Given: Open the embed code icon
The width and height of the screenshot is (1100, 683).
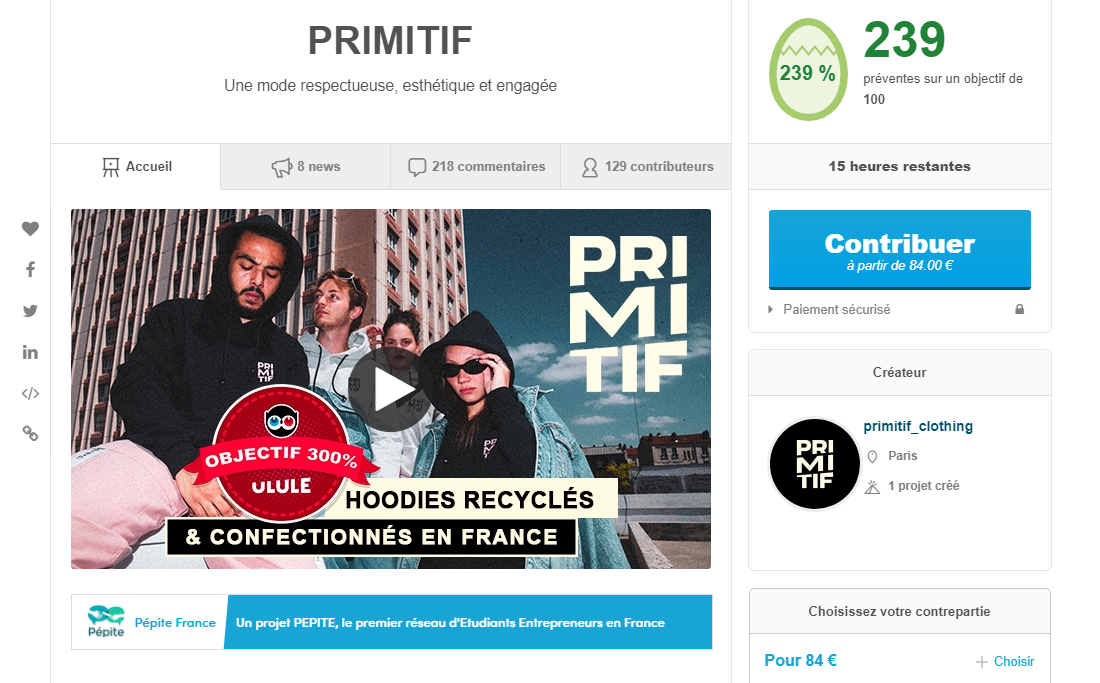Looking at the screenshot, I should click(30, 393).
